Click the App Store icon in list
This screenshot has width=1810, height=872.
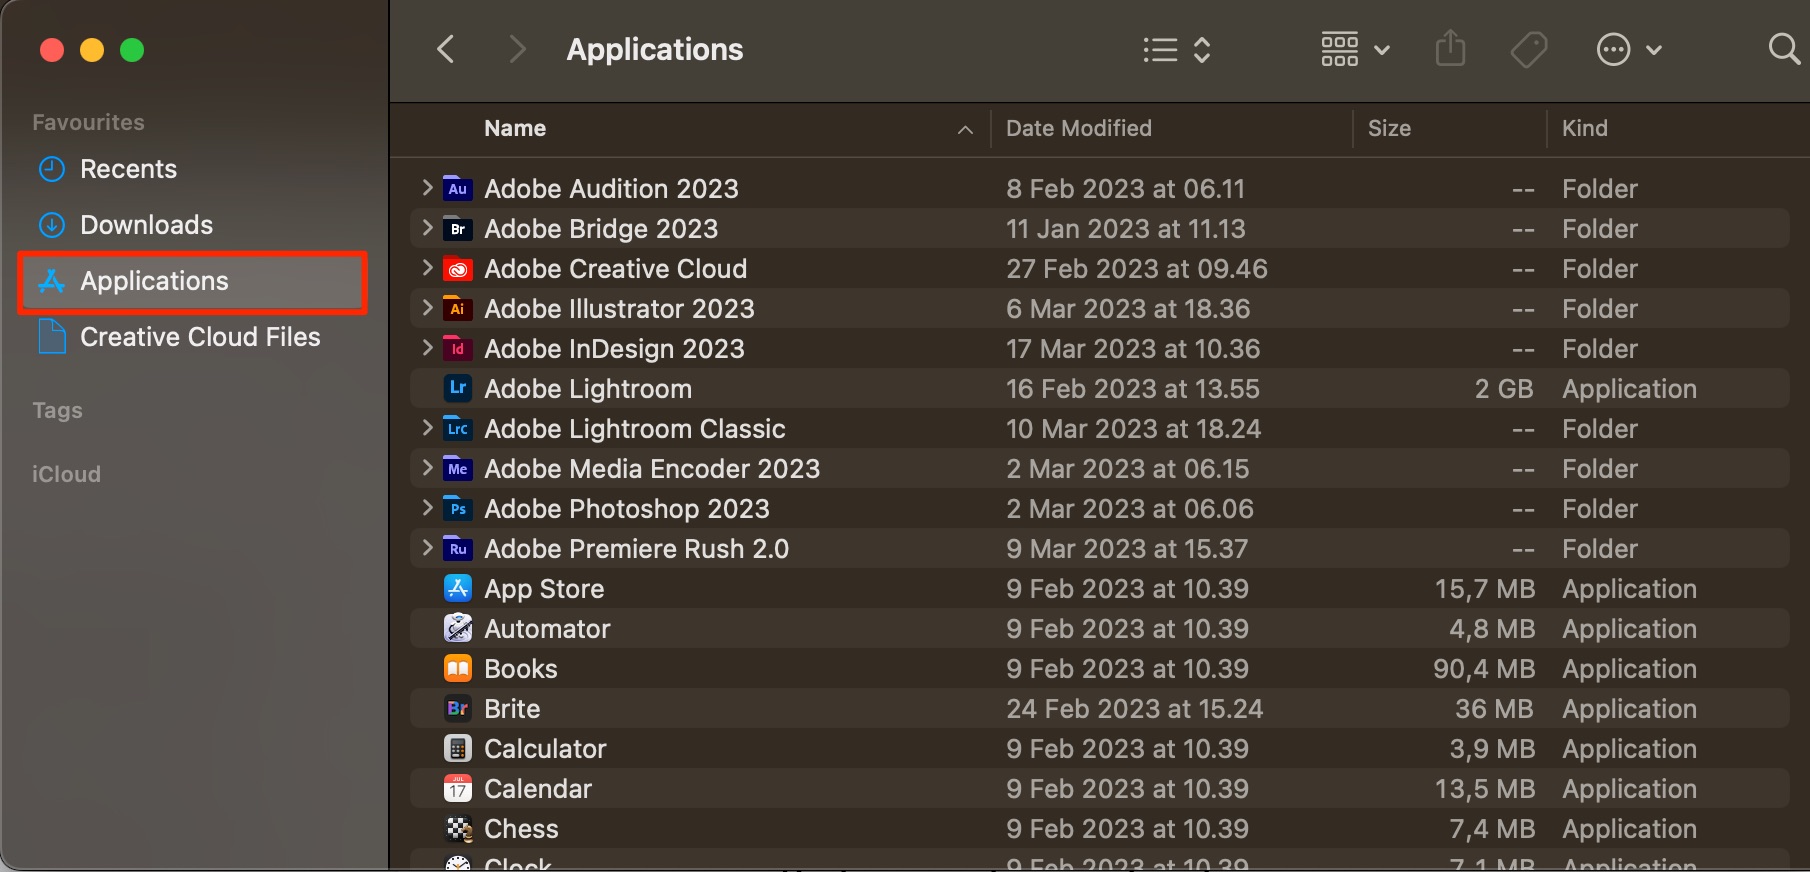click(457, 588)
